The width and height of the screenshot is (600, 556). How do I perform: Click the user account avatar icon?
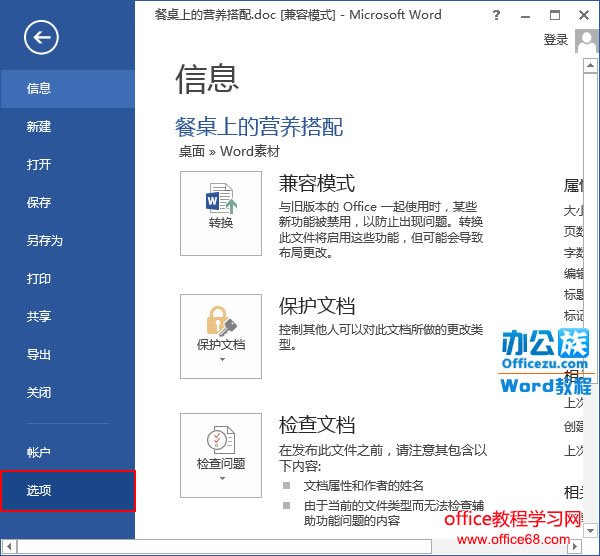point(586,41)
